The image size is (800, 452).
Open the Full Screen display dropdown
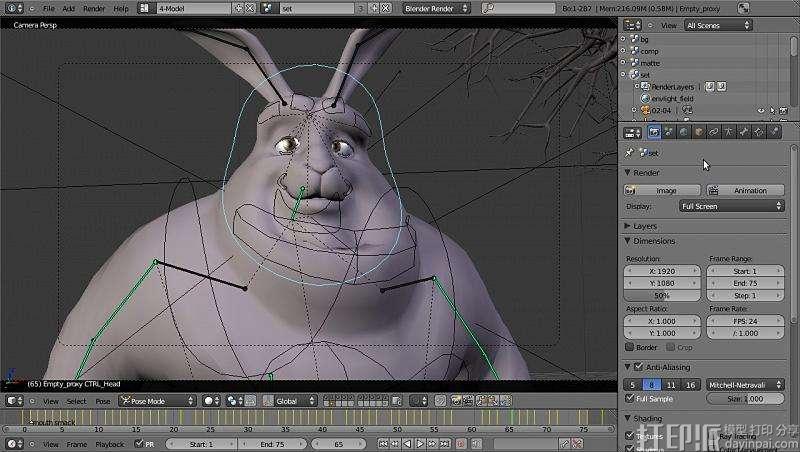tap(732, 206)
